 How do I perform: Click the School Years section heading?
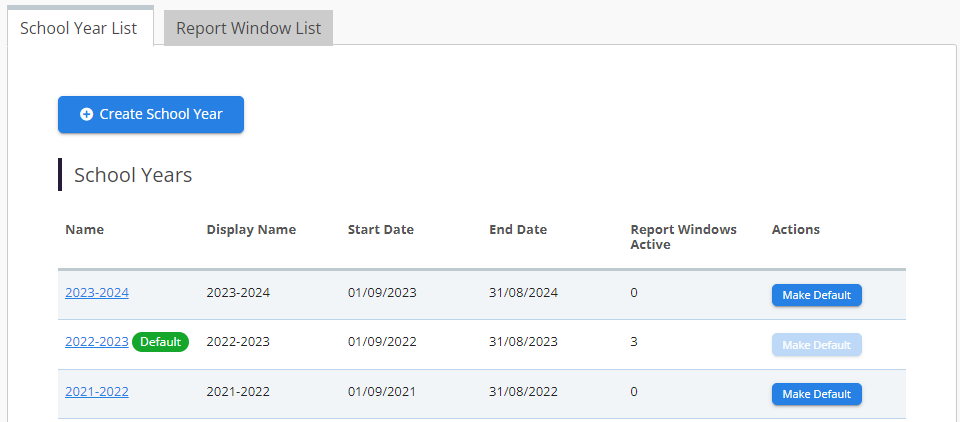[133, 175]
